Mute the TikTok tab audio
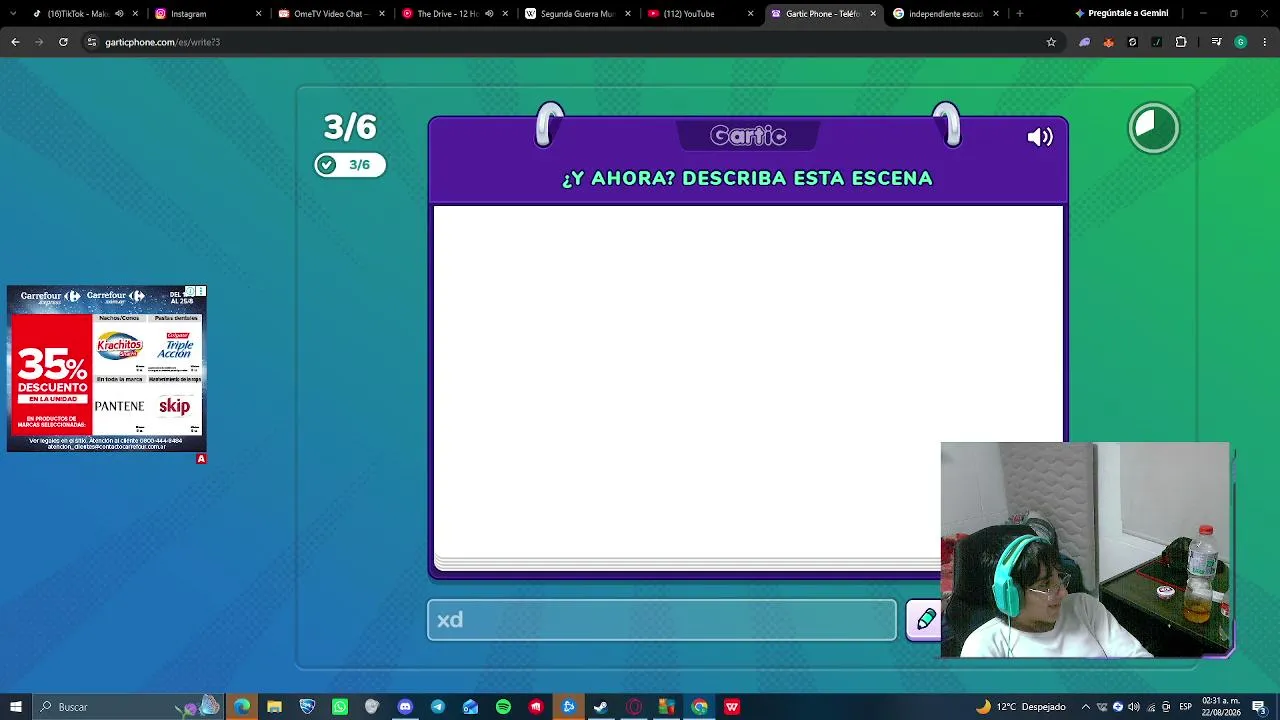The image size is (1280, 720). (x=119, y=14)
